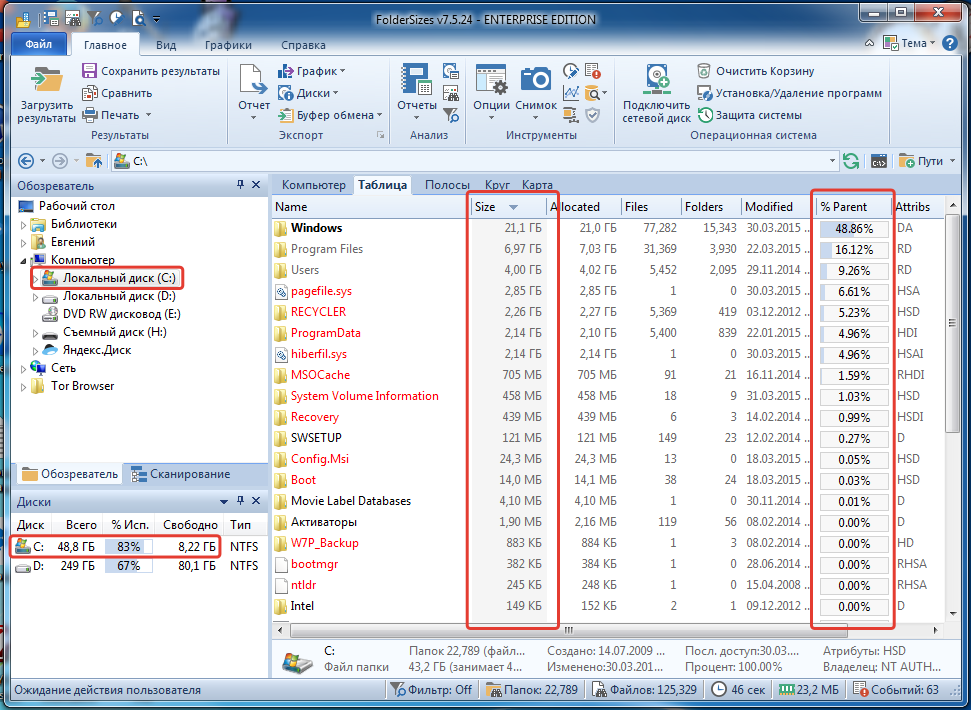Switch to the Вид ribbon tab

point(166,45)
